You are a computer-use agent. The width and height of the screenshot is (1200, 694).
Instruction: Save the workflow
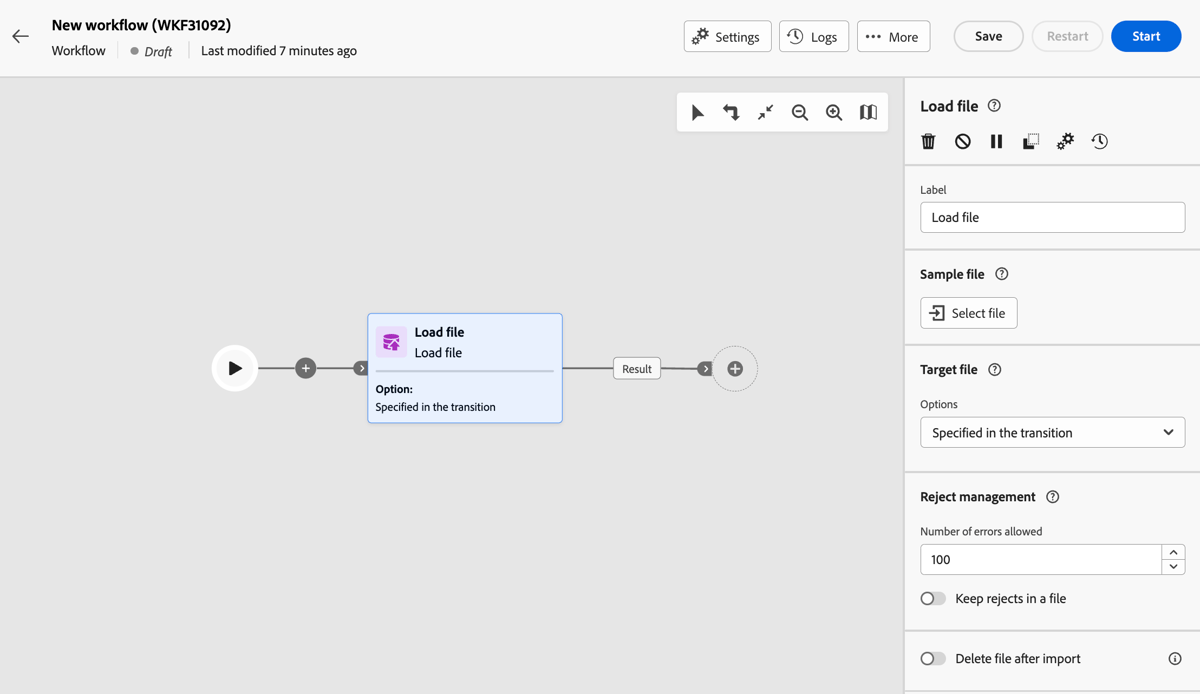(x=988, y=36)
